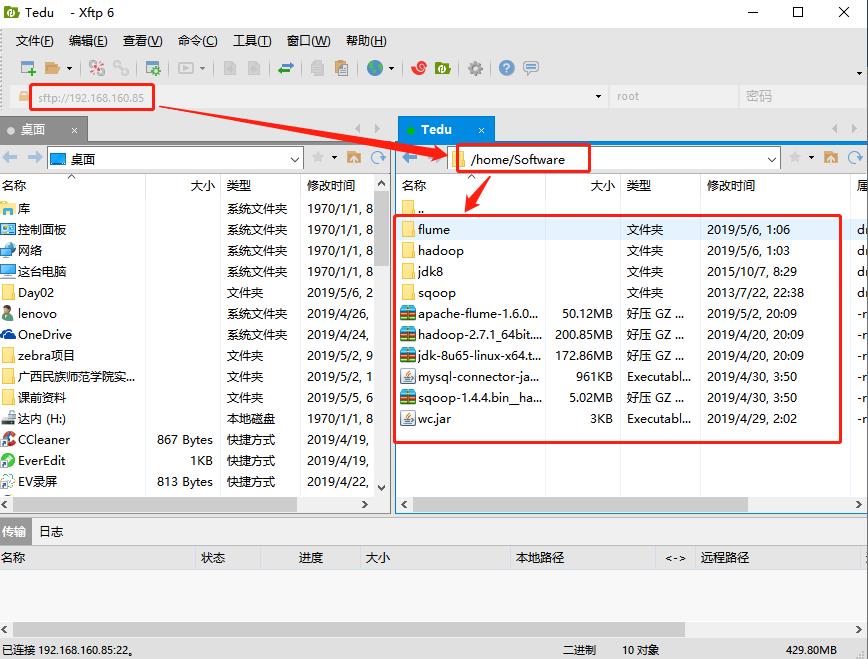Click the back navigation arrow in left pane

12,157
